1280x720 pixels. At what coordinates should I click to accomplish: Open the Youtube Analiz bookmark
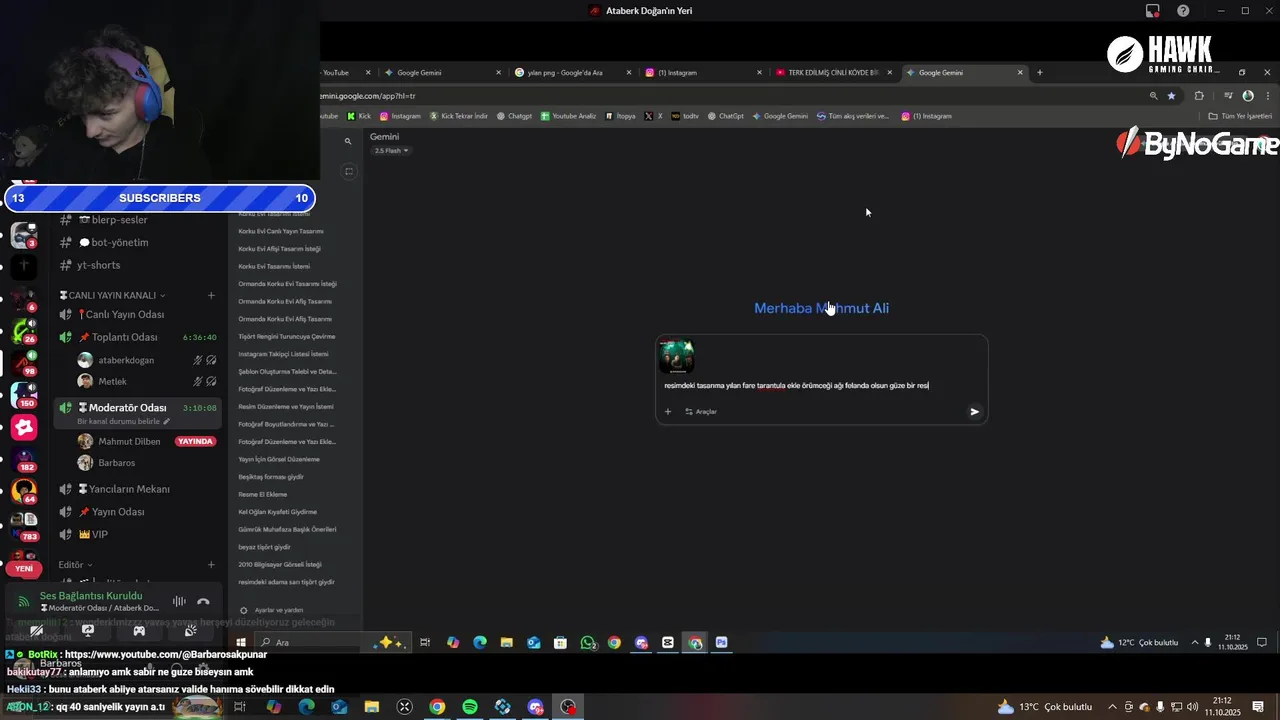[568, 116]
